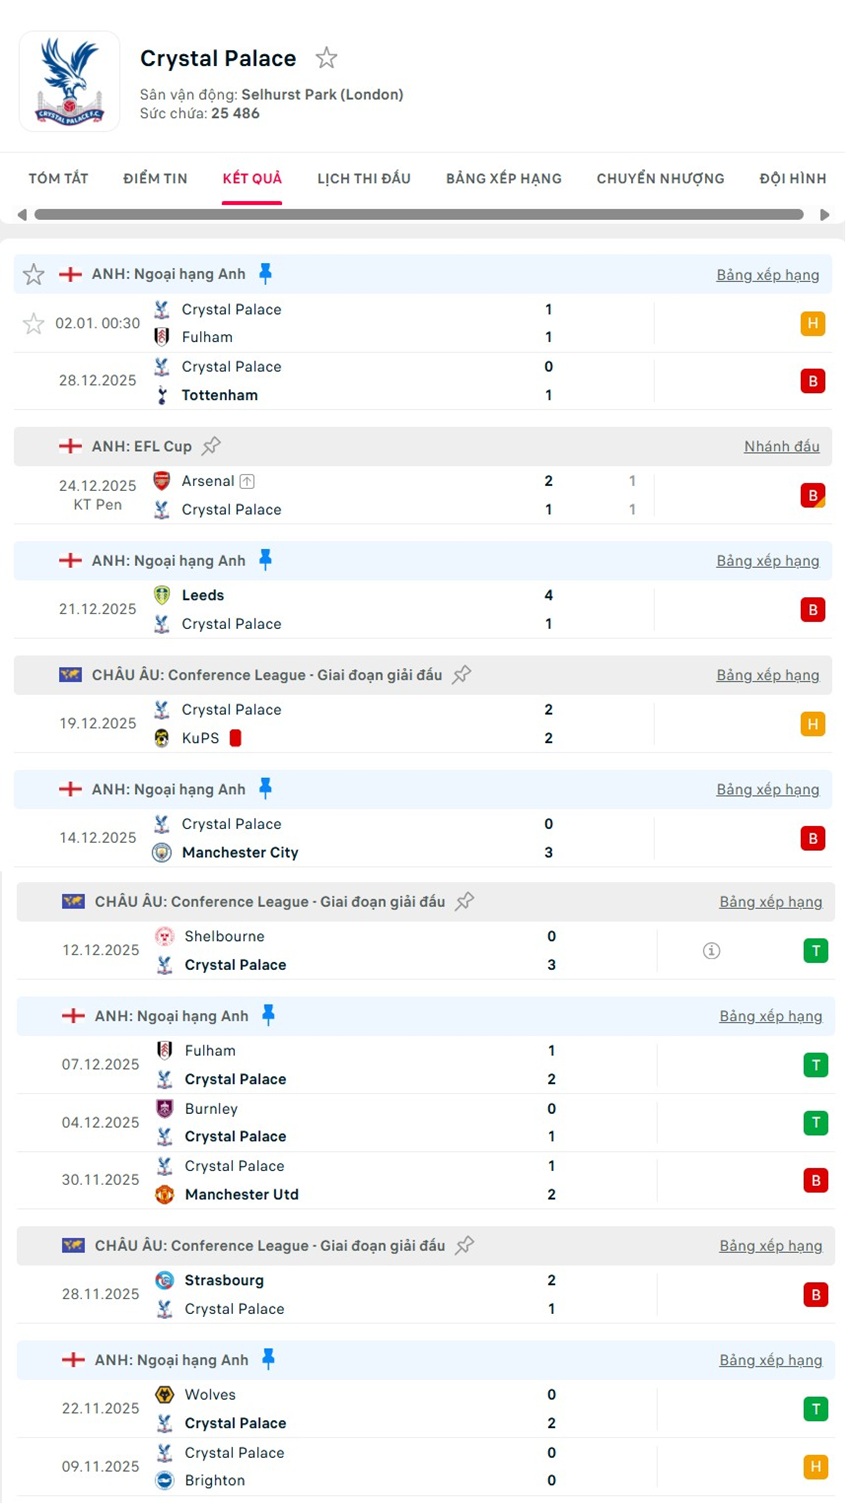Pin Conference League section above KuPS match
The width and height of the screenshot is (850, 1510).
coord(461,675)
